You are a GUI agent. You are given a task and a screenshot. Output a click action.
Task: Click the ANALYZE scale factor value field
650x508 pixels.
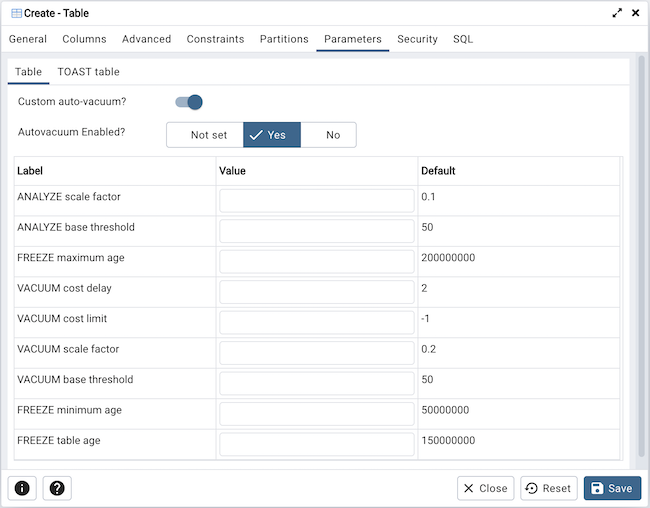pyautogui.click(x=316, y=201)
